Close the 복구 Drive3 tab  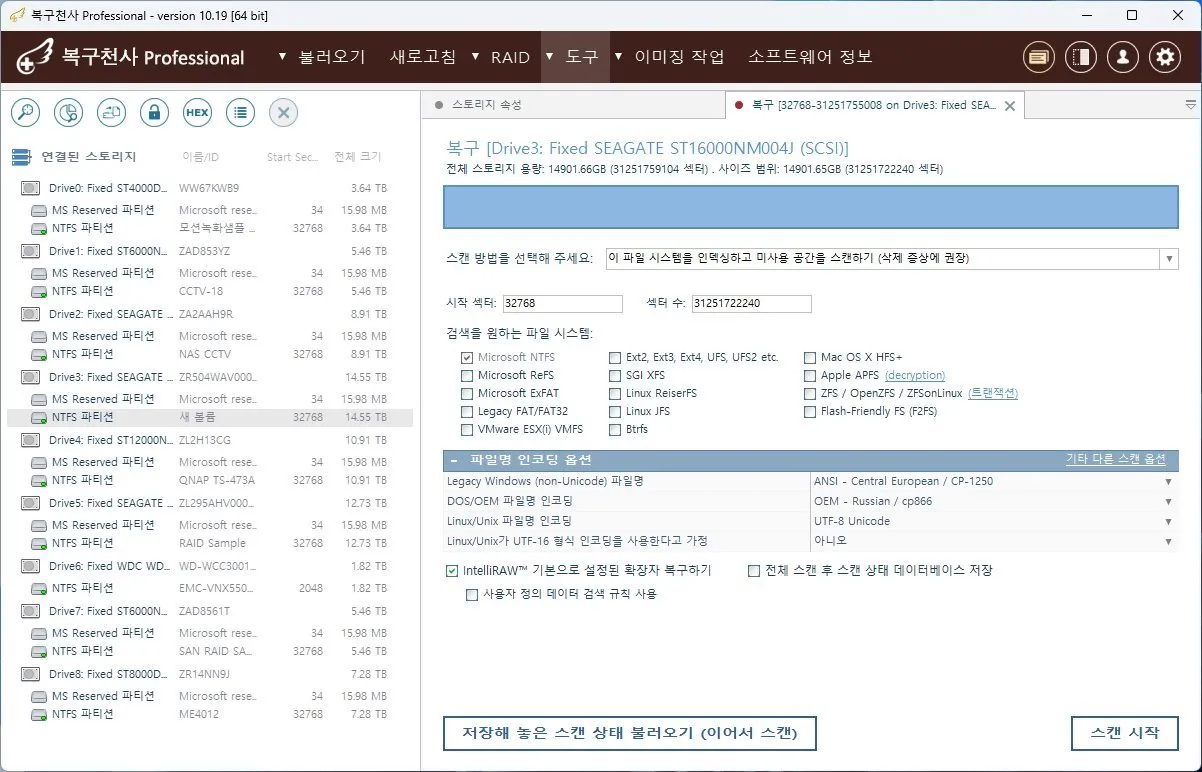pos(1009,105)
